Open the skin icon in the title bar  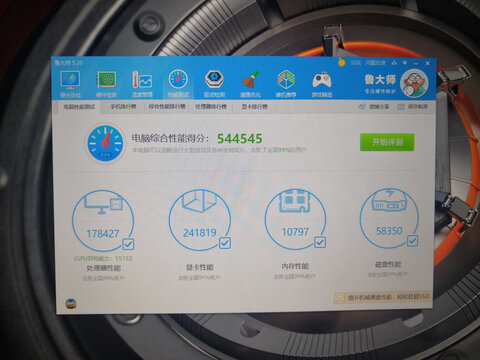coord(394,63)
